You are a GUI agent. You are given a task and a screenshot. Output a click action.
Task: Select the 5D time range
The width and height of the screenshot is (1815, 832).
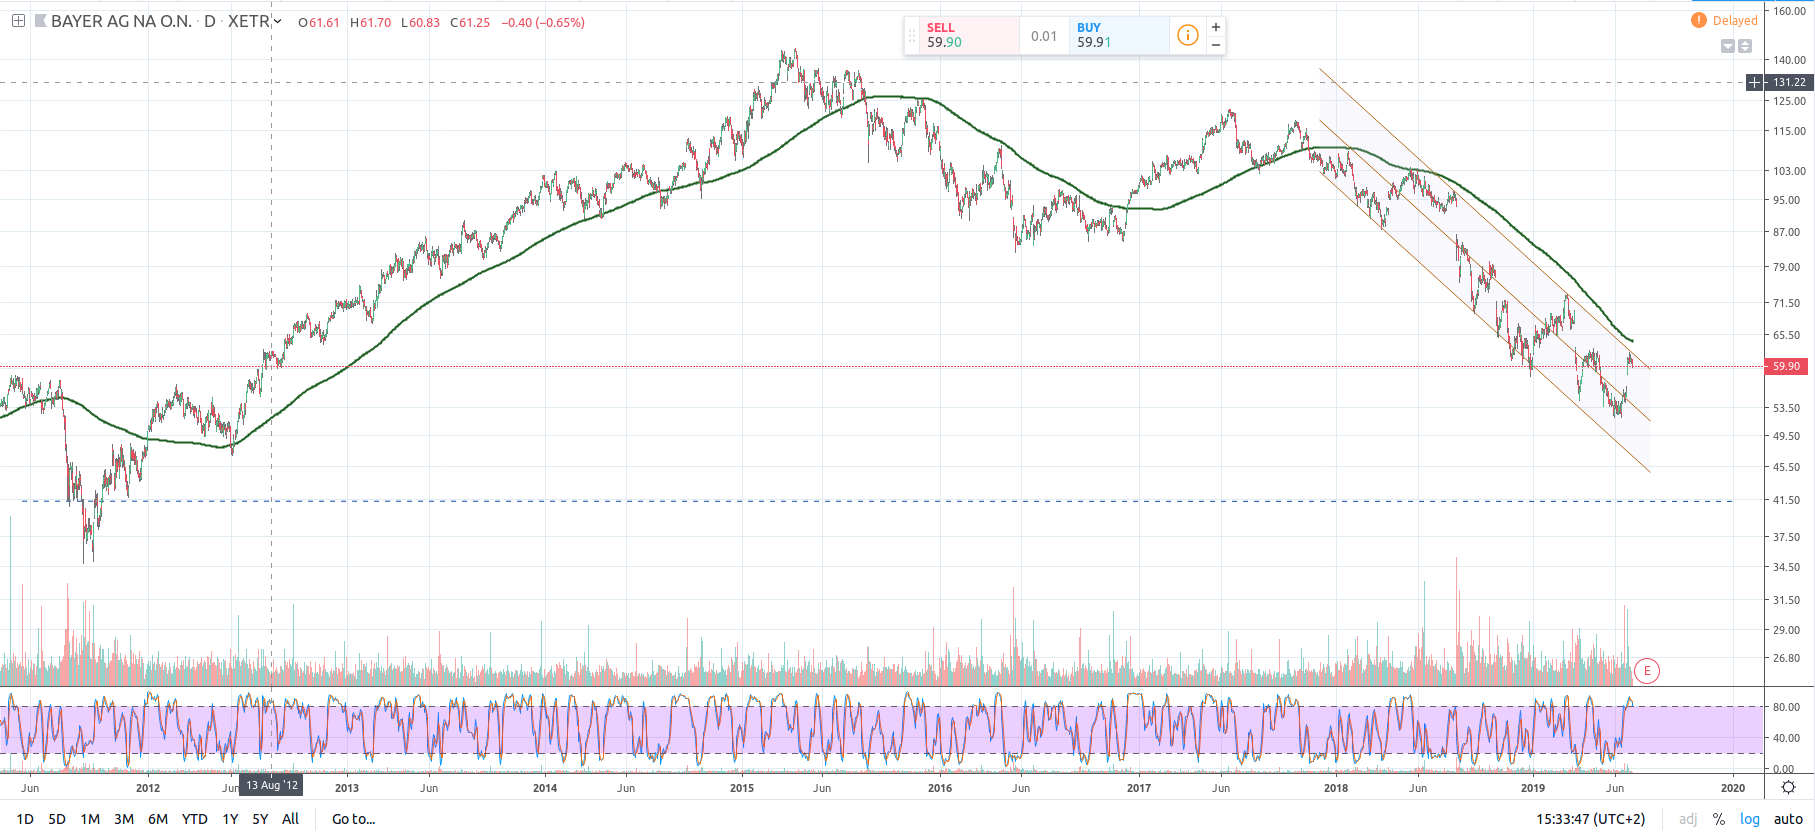(x=57, y=819)
